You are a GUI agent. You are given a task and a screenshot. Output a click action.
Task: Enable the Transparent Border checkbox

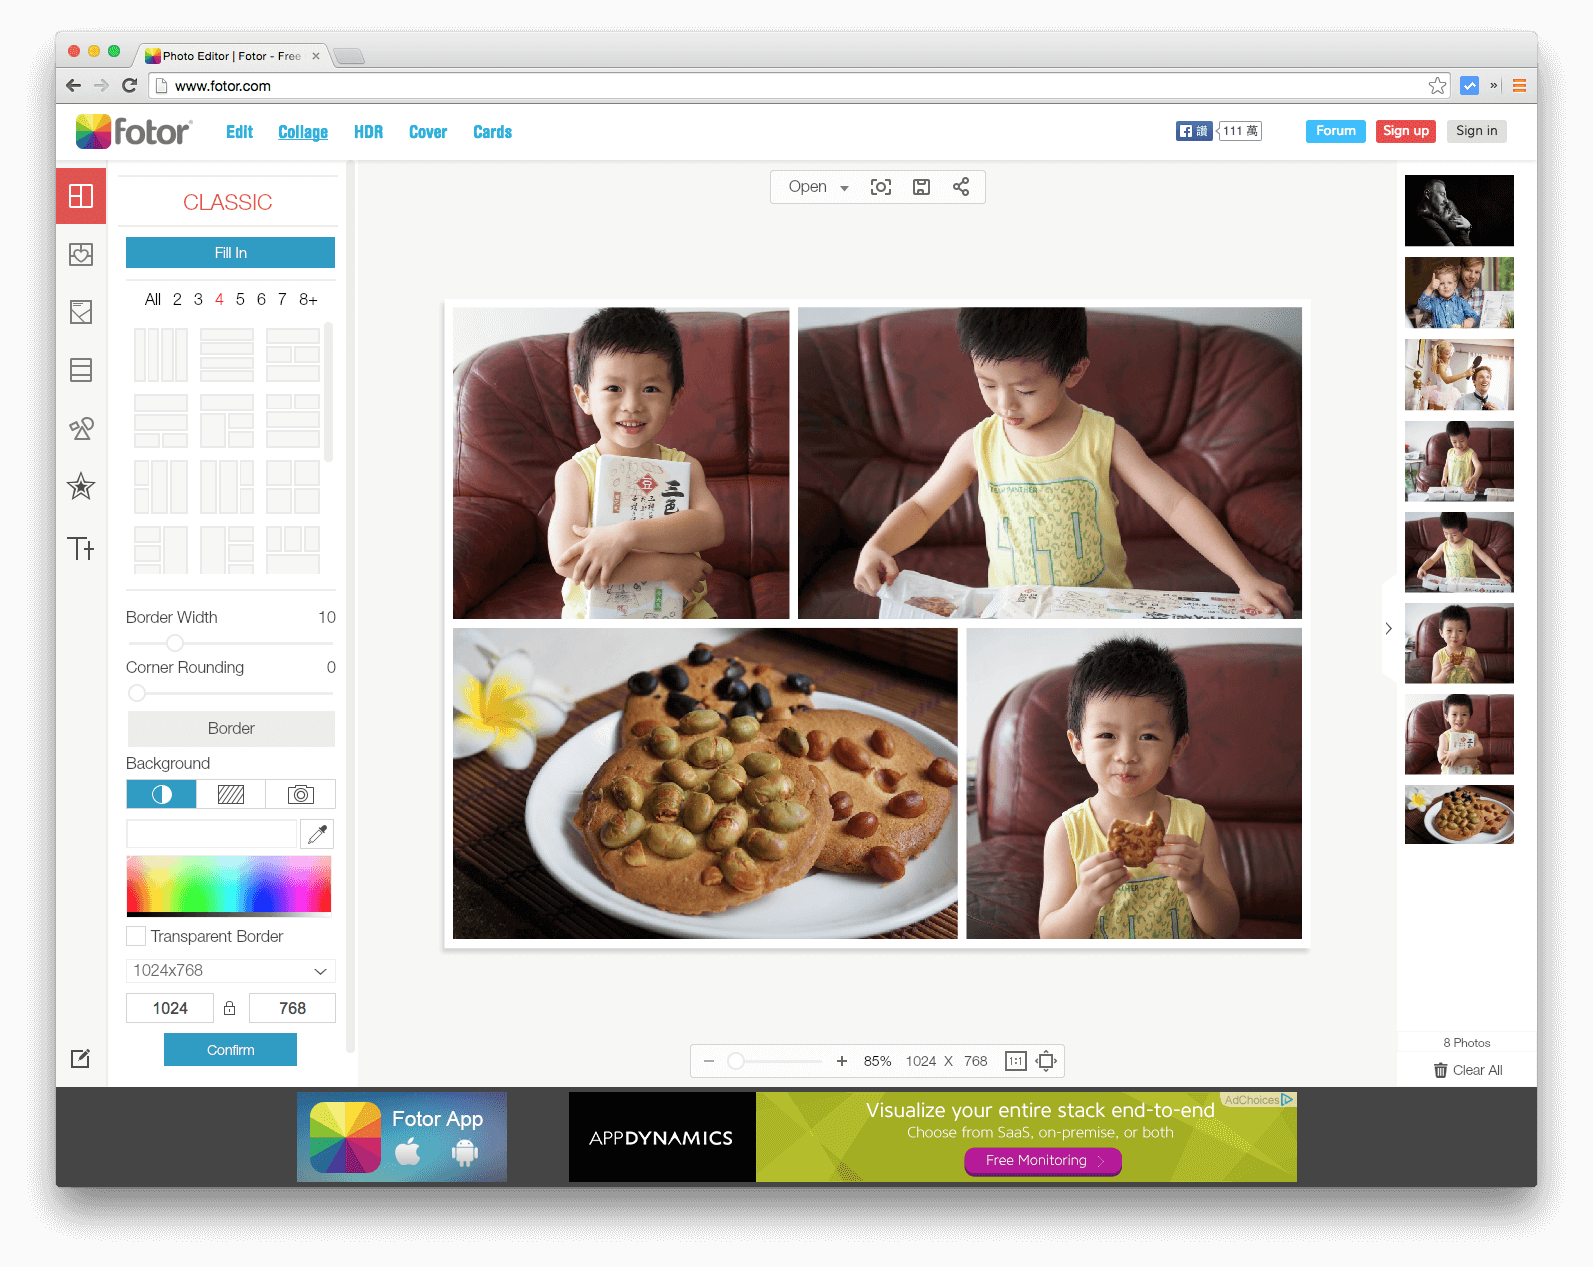136,936
